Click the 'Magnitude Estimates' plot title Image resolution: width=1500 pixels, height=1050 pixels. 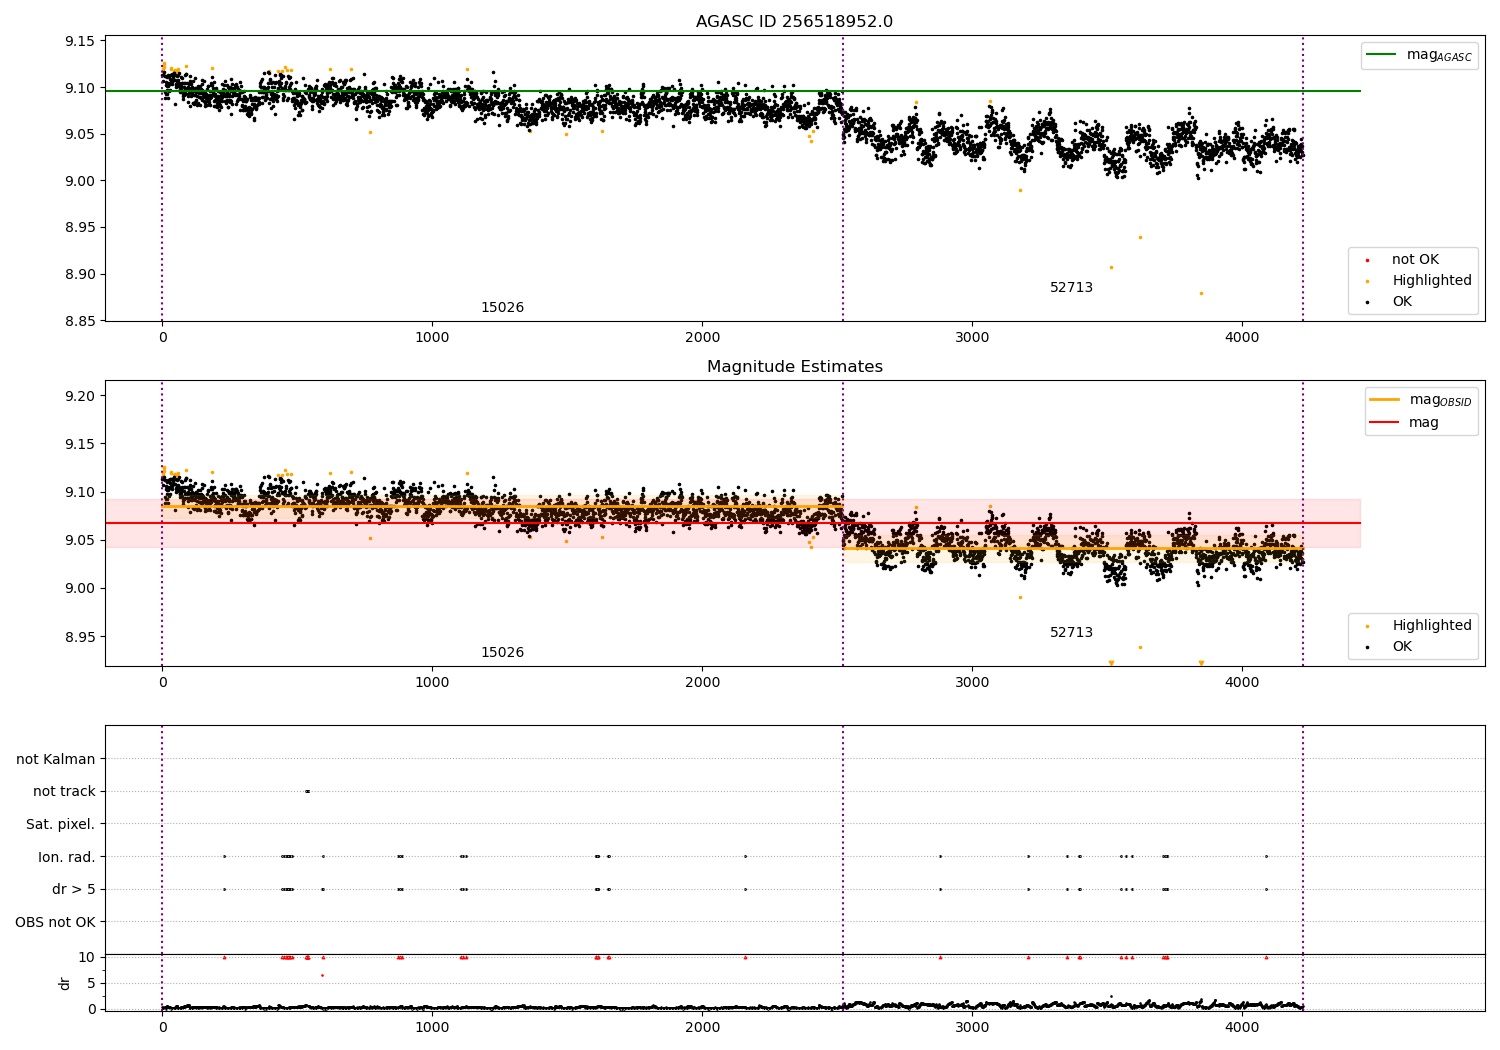tap(794, 367)
